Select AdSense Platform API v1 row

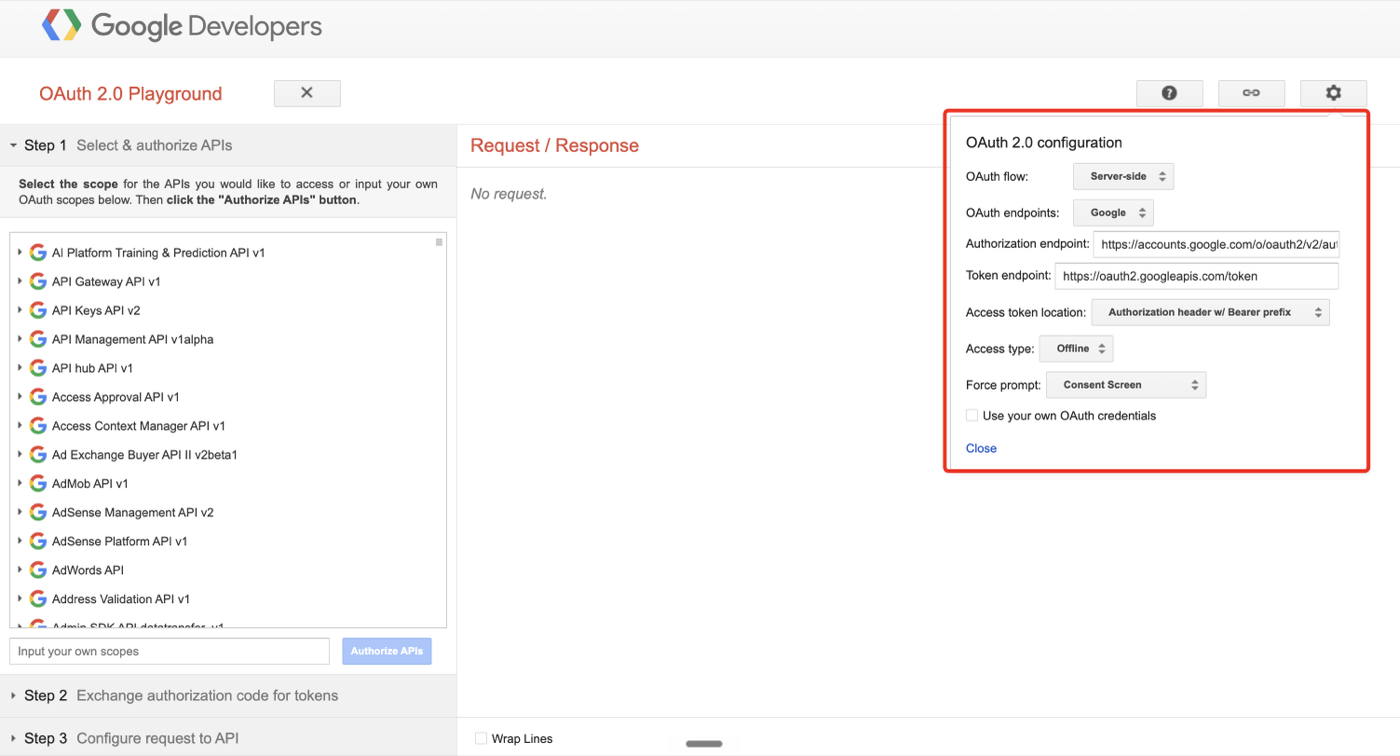pos(120,542)
